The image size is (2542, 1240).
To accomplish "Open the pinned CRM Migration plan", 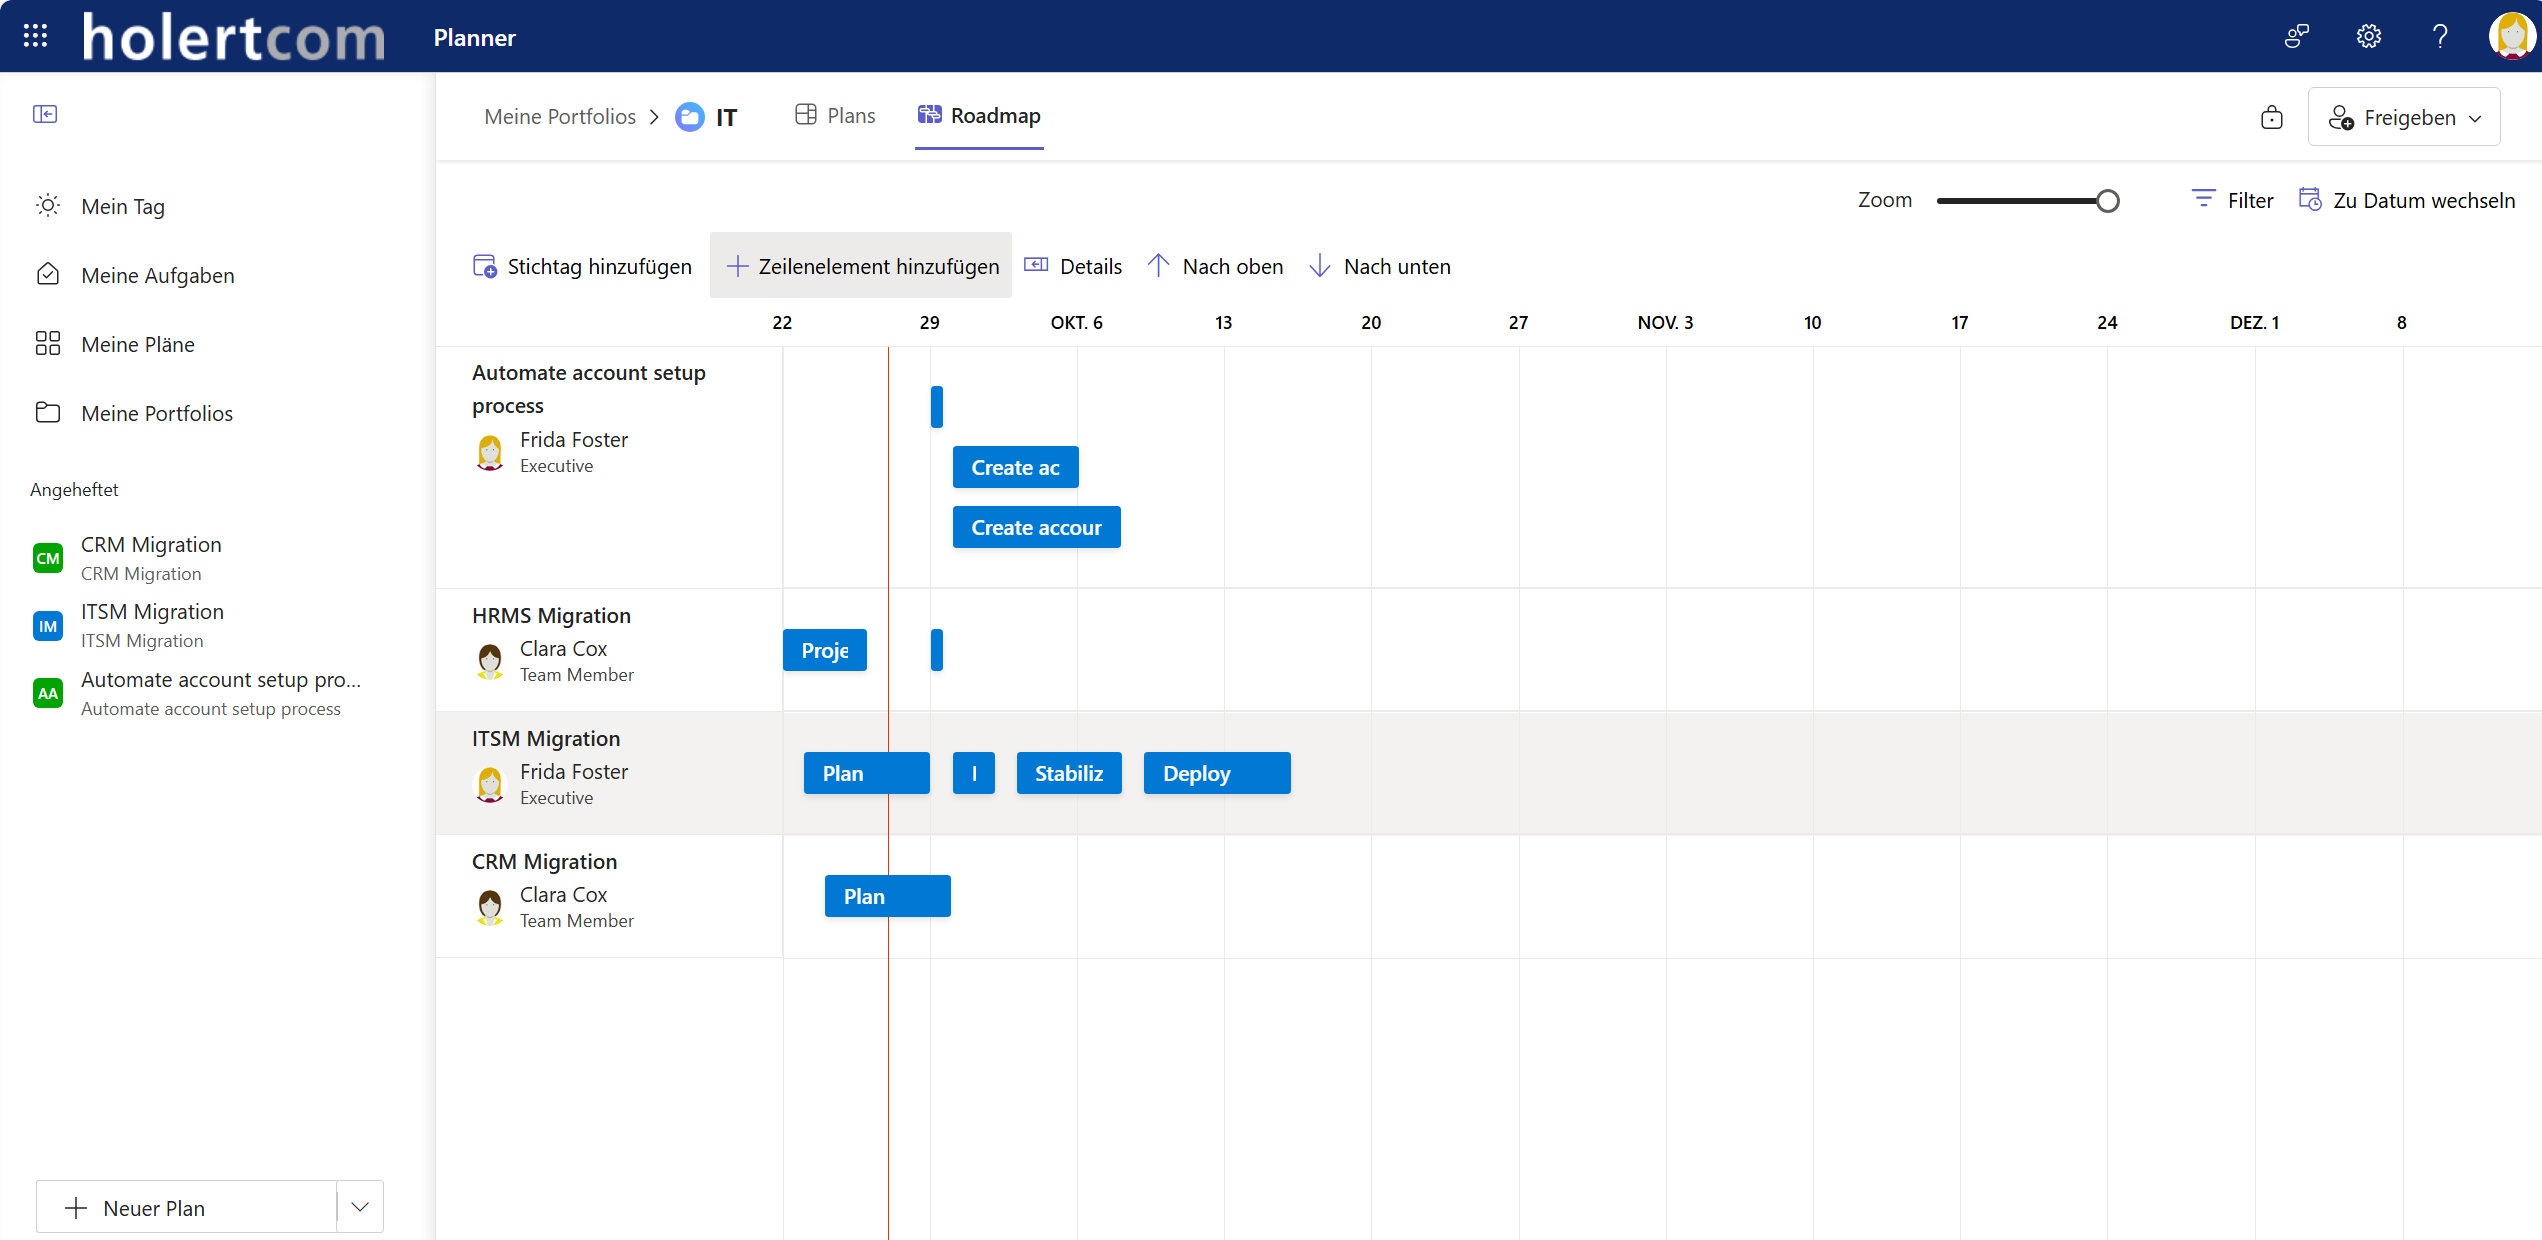I will point(151,556).
